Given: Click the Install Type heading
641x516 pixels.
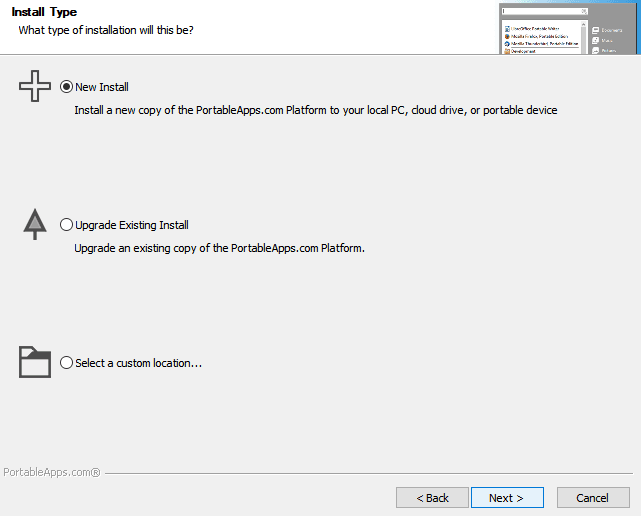Looking at the screenshot, I should [44, 12].
